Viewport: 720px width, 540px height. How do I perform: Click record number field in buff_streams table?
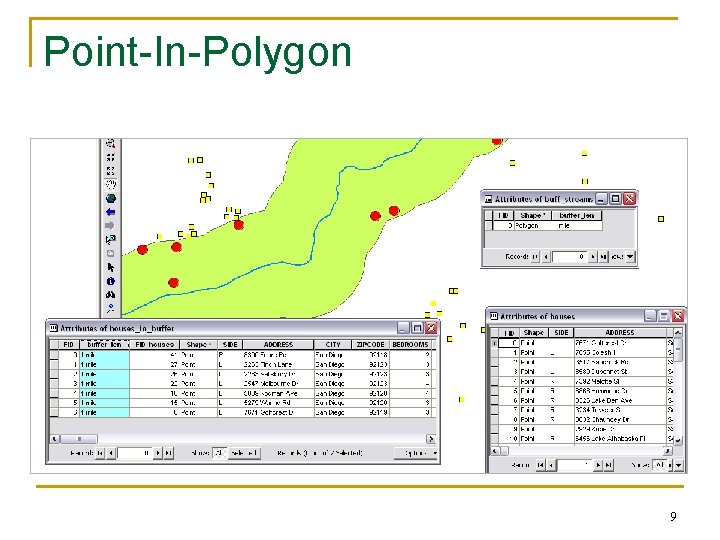pyautogui.click(x=569, y=257)
